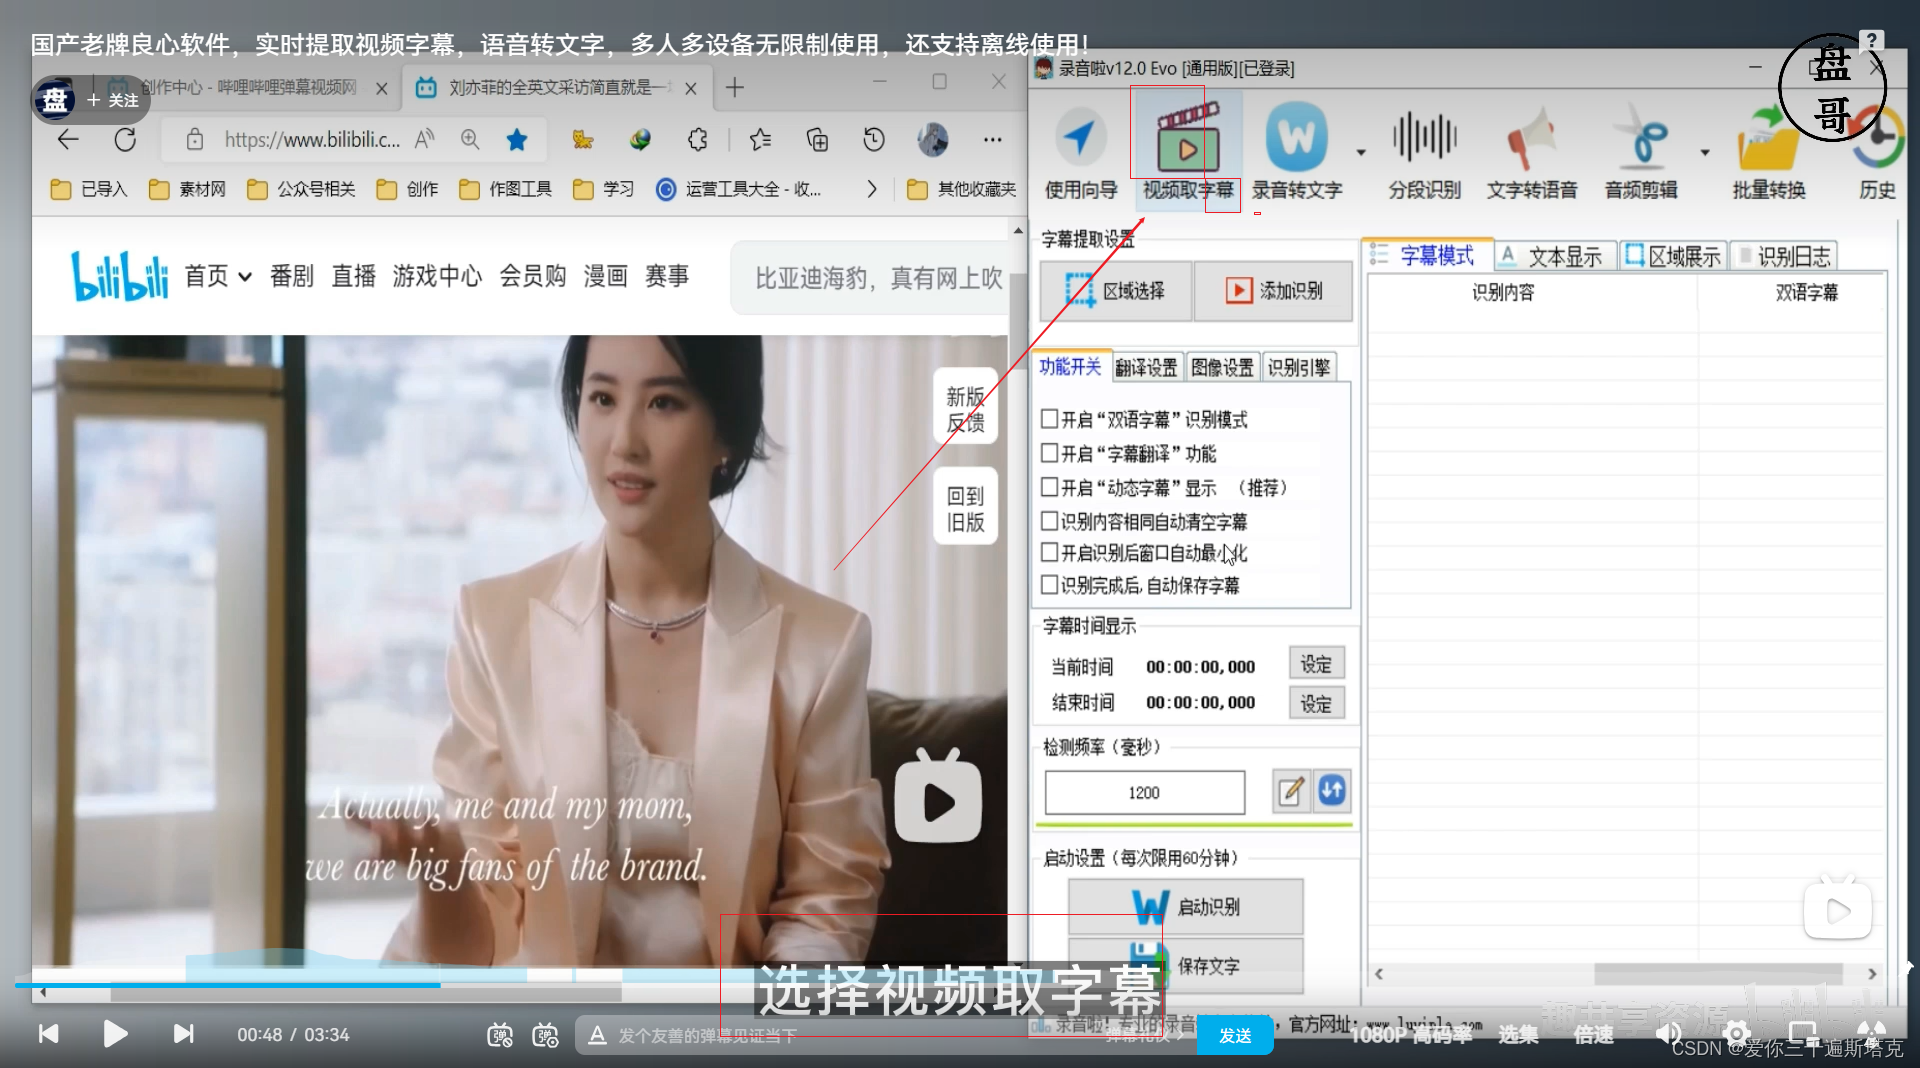This screenshot has height=1068, width=1920.
Task: Click the read aloud icon in address bar
Action: (x=425, y=139)
